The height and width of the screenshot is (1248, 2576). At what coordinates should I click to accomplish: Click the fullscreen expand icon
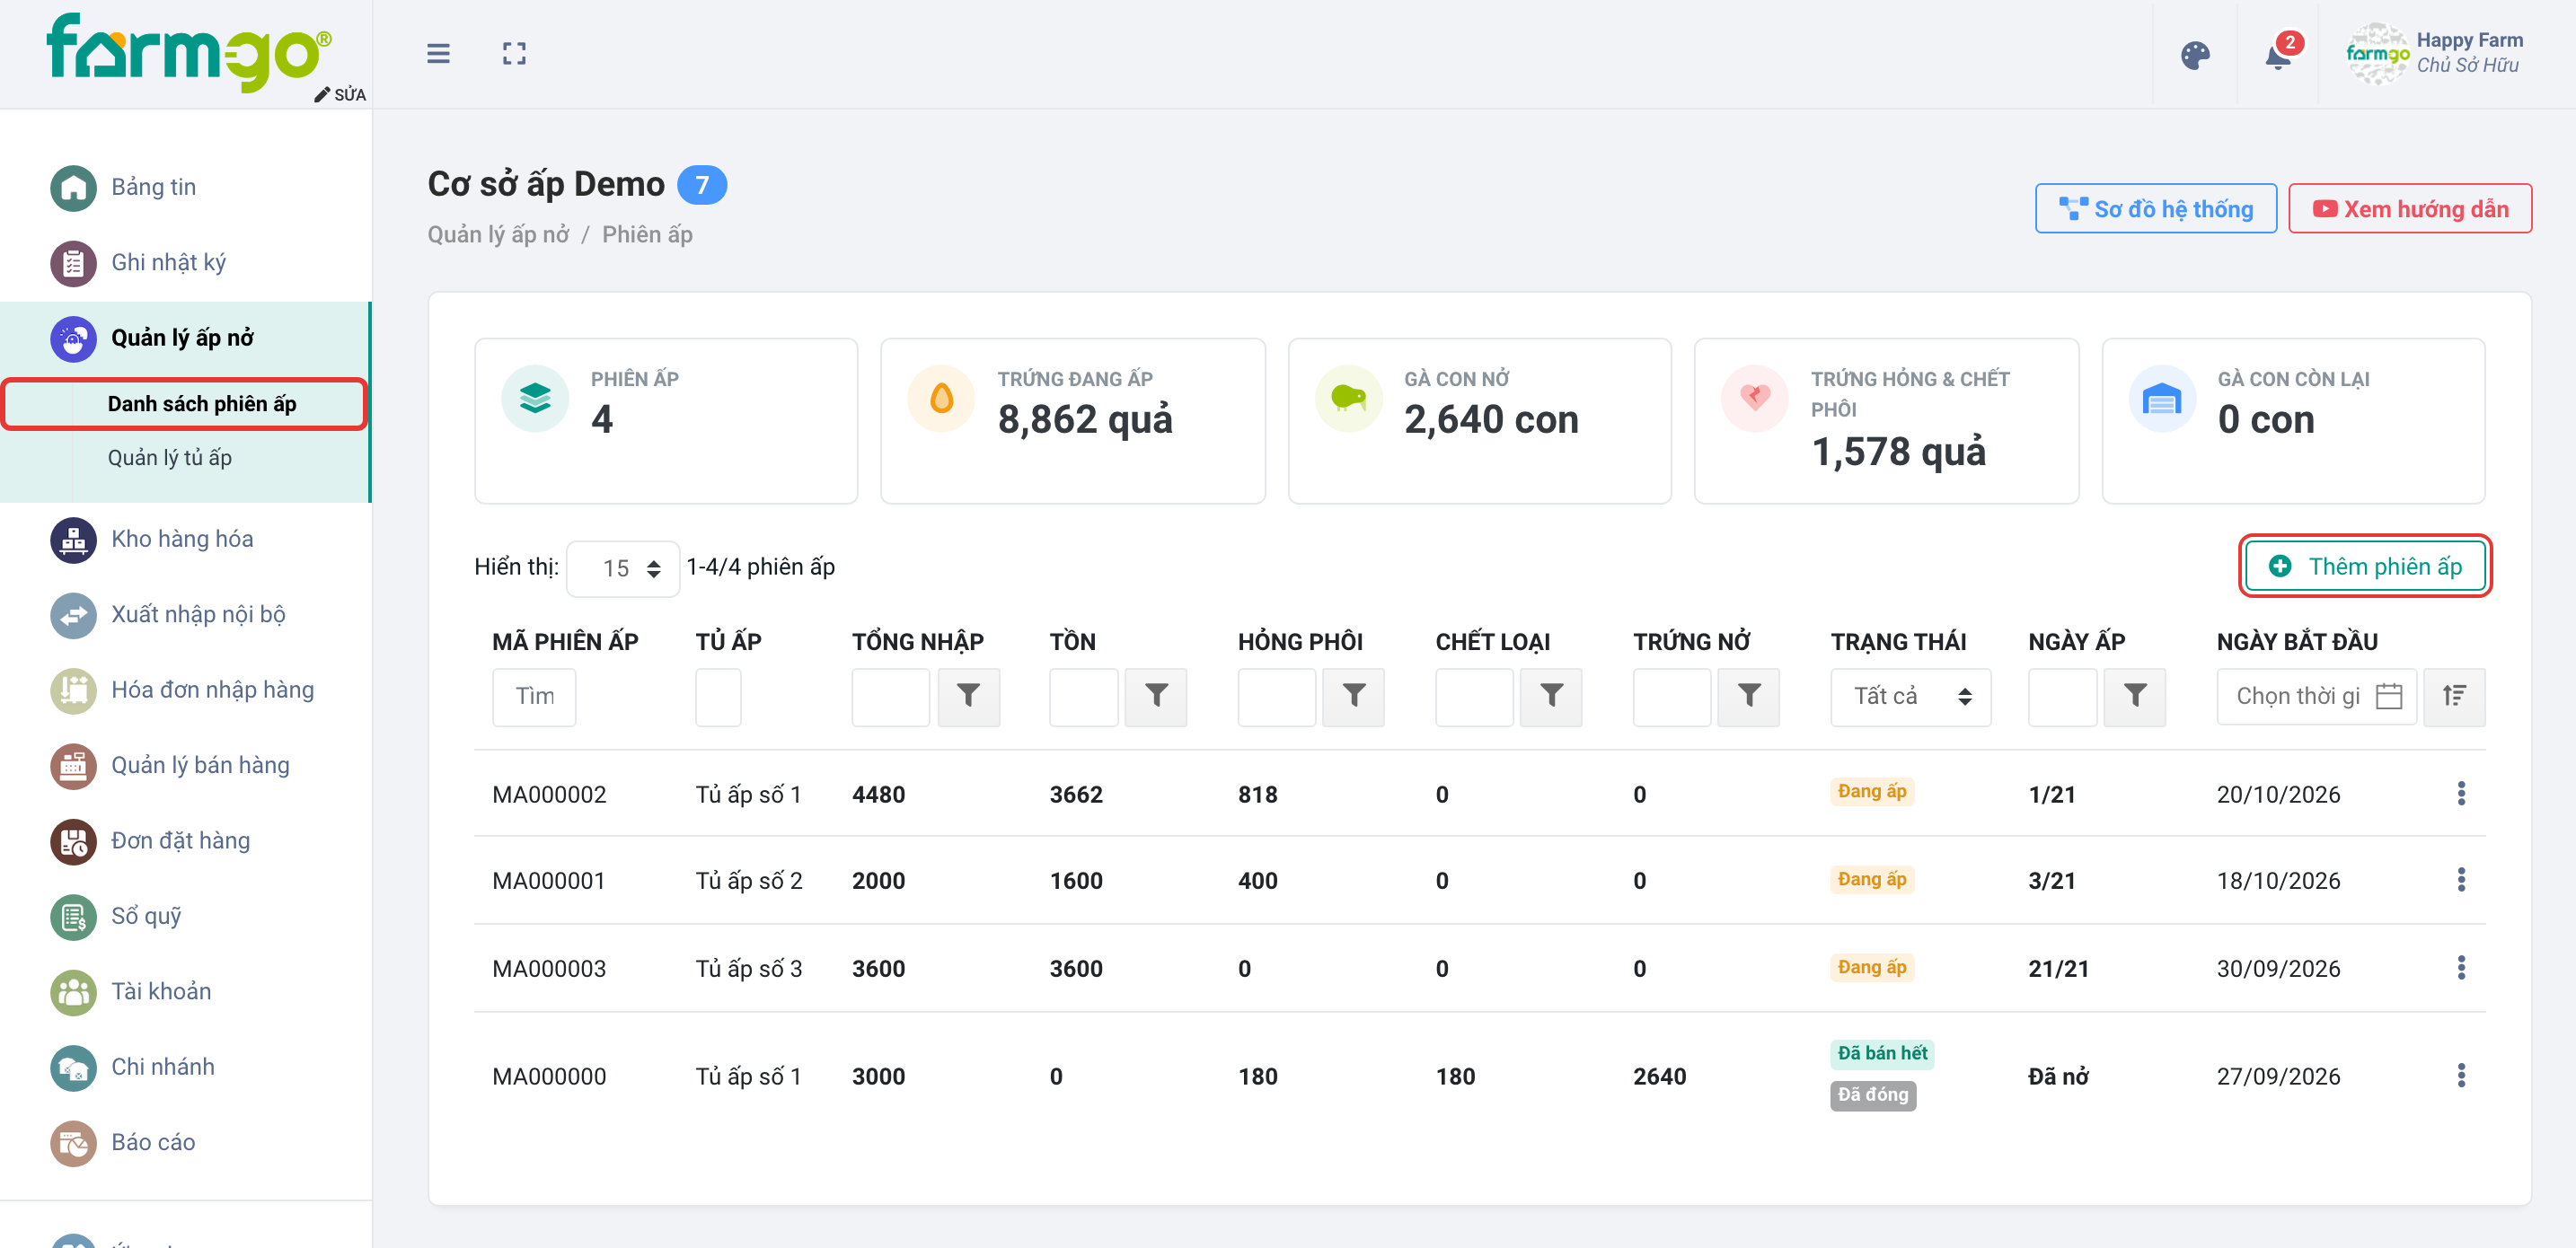514,54
